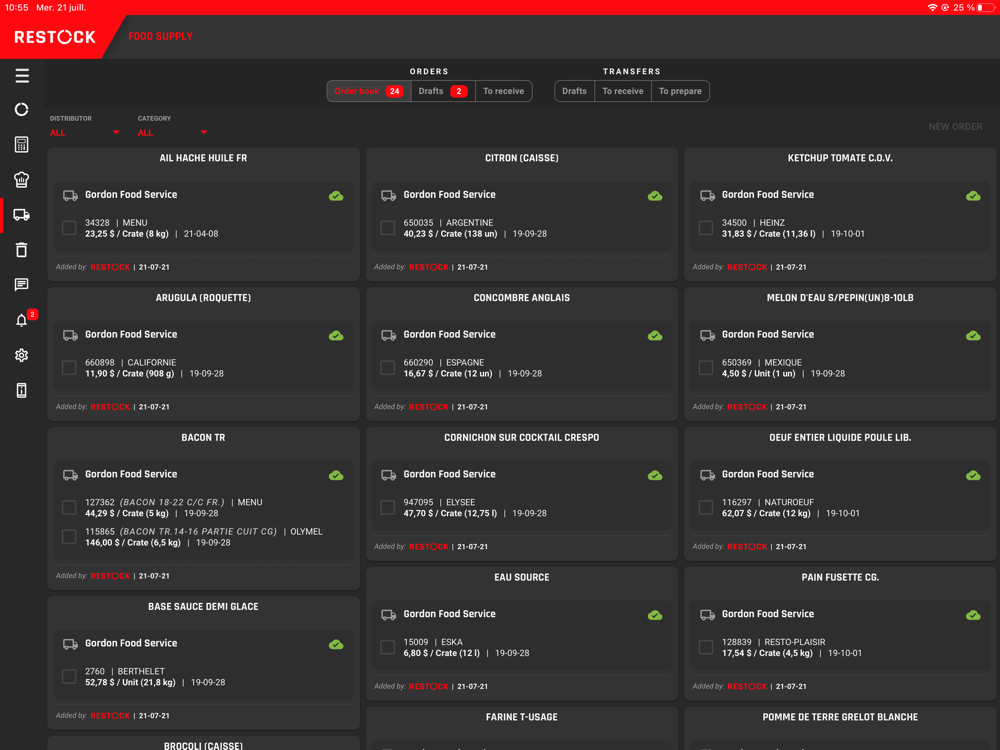1000x750 pixels.
Task: Switch to Transfers To receive tab
Action: 622,91
